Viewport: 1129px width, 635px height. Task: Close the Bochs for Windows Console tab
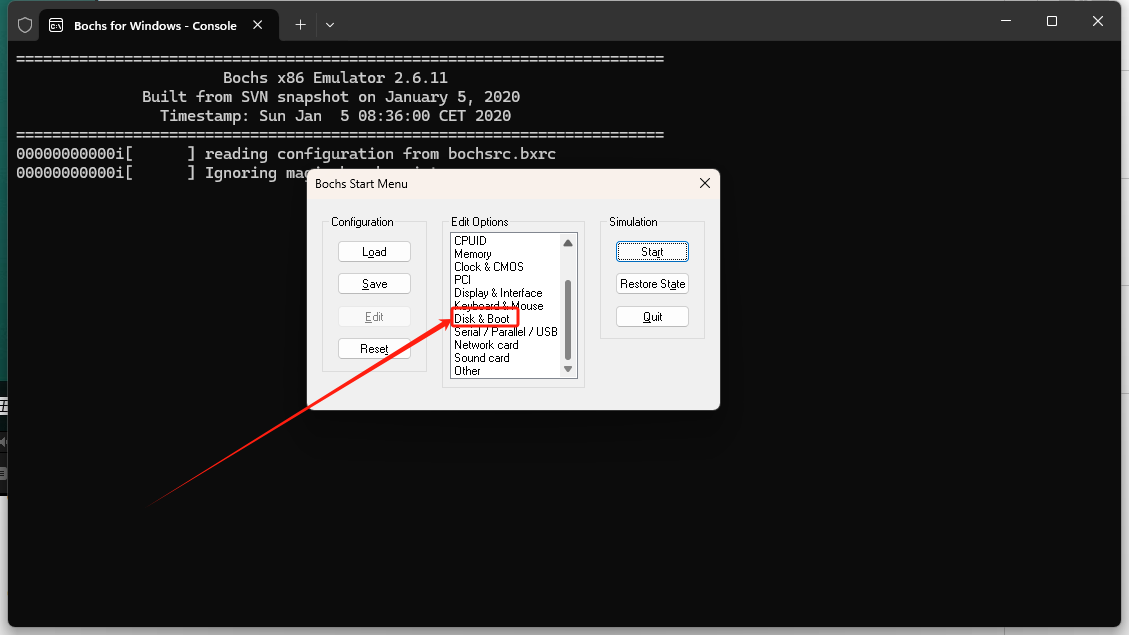258,25
